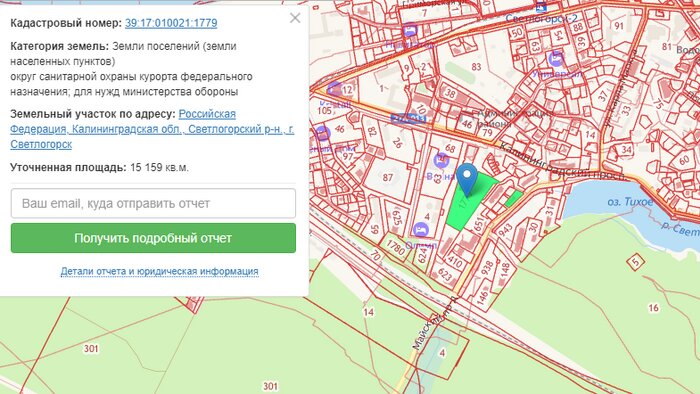The width and height of the screenshot is (700, 394).
Task: Select parcel labeled 410
Action: coord(454,261)
